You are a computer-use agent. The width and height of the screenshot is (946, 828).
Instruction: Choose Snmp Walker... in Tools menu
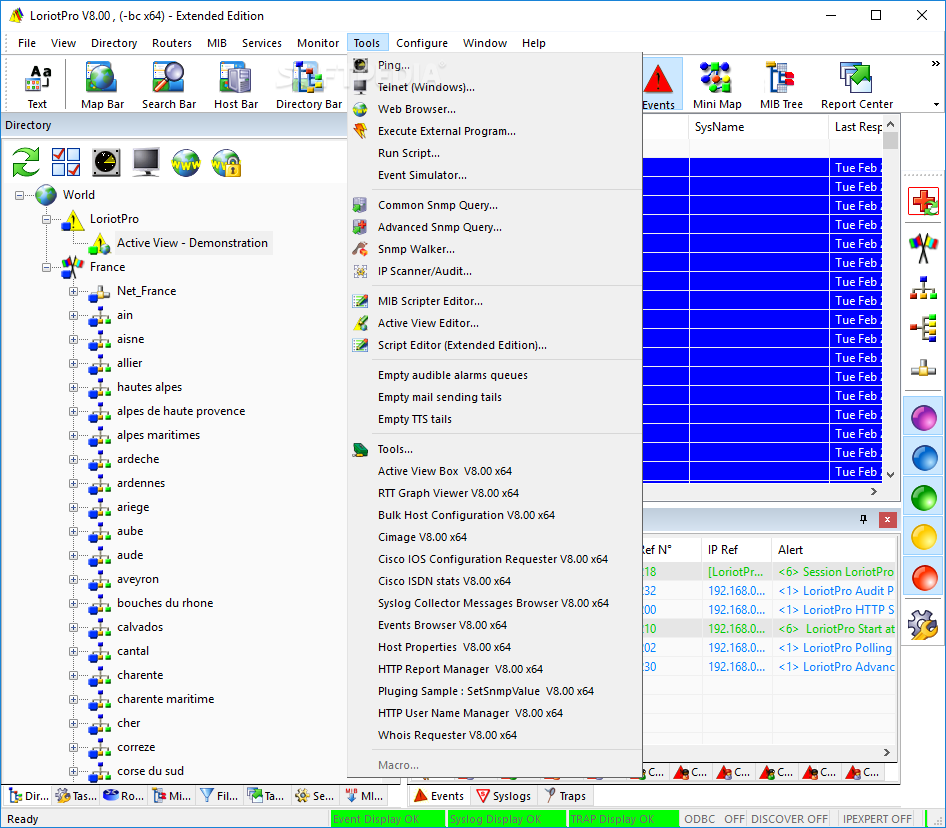coord(494,249)
